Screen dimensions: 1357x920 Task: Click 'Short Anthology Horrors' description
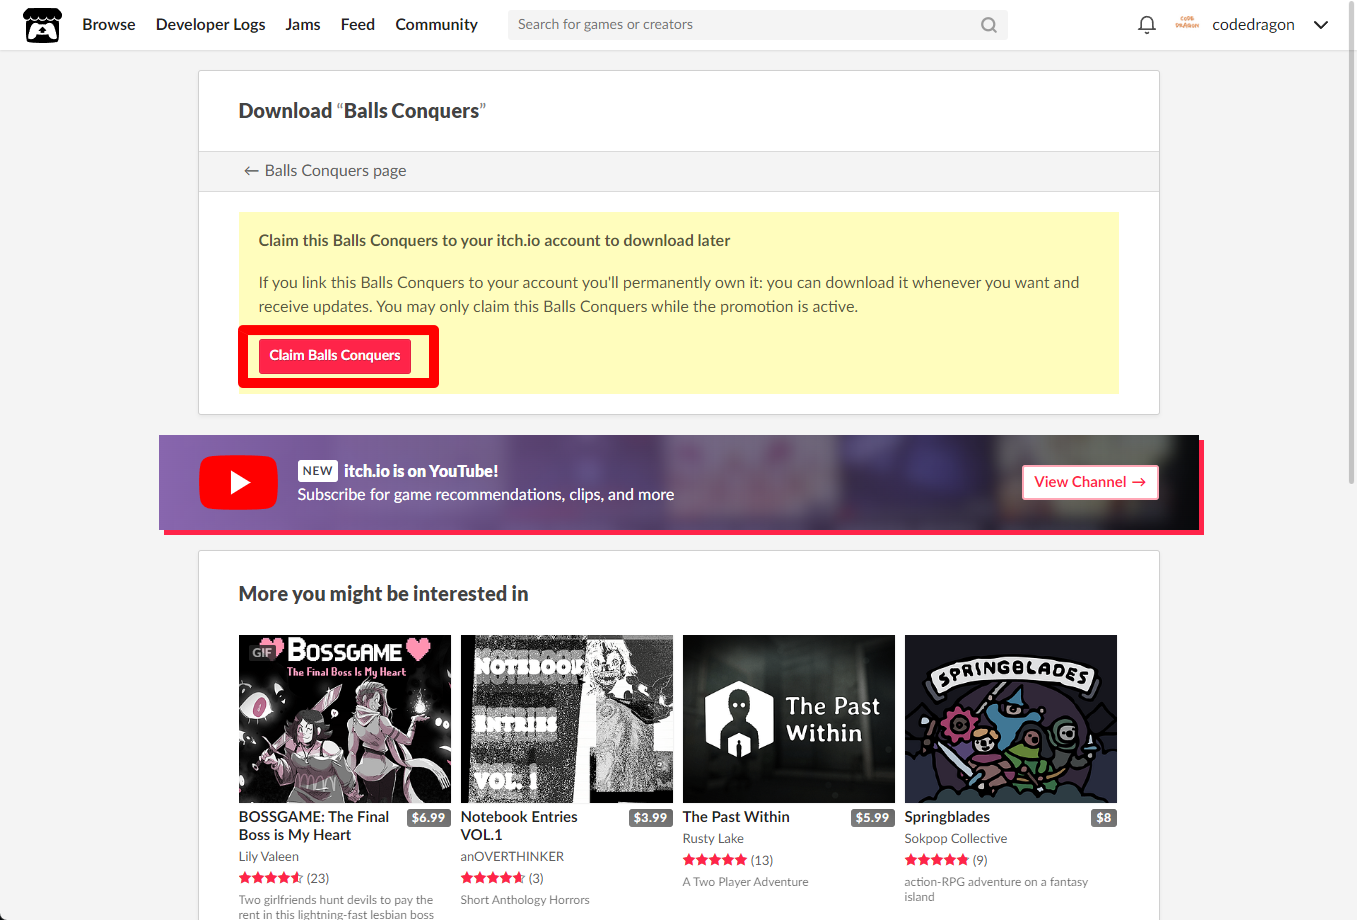525,900
